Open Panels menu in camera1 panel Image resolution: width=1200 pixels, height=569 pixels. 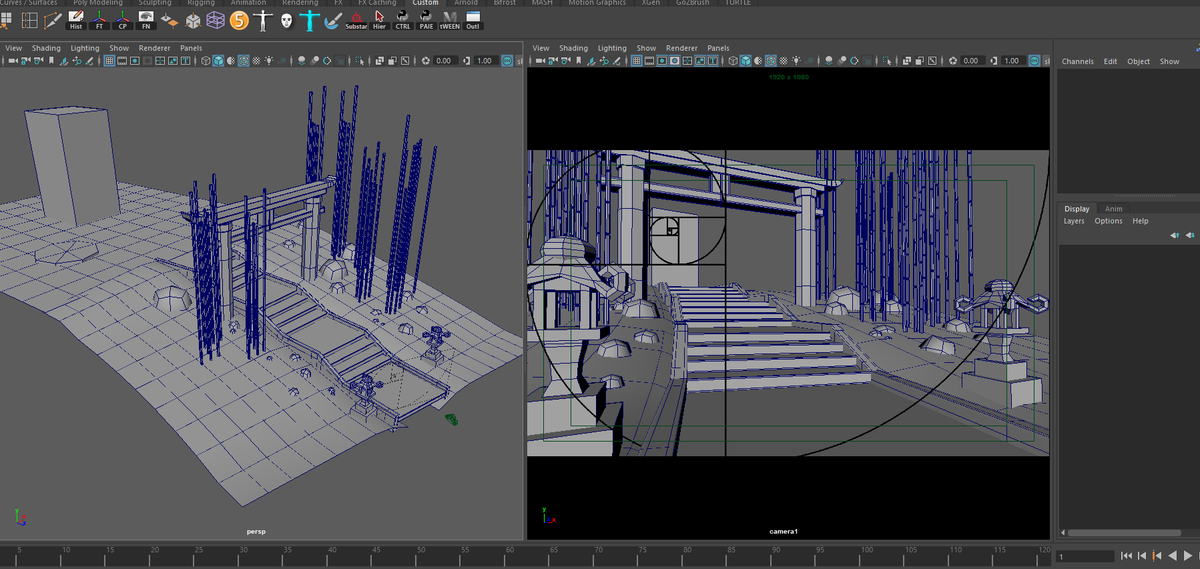[x=718, y=48]
